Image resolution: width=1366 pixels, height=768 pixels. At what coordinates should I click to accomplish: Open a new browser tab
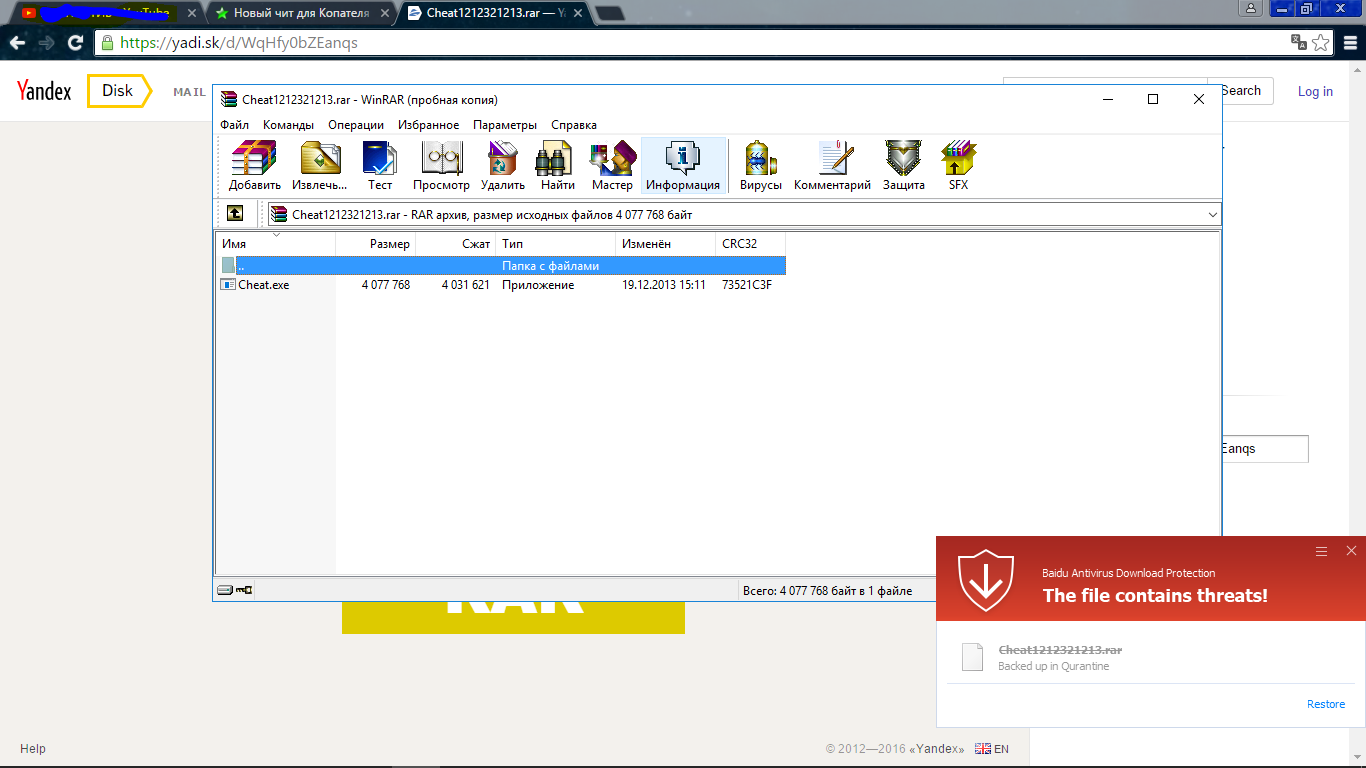610,14
